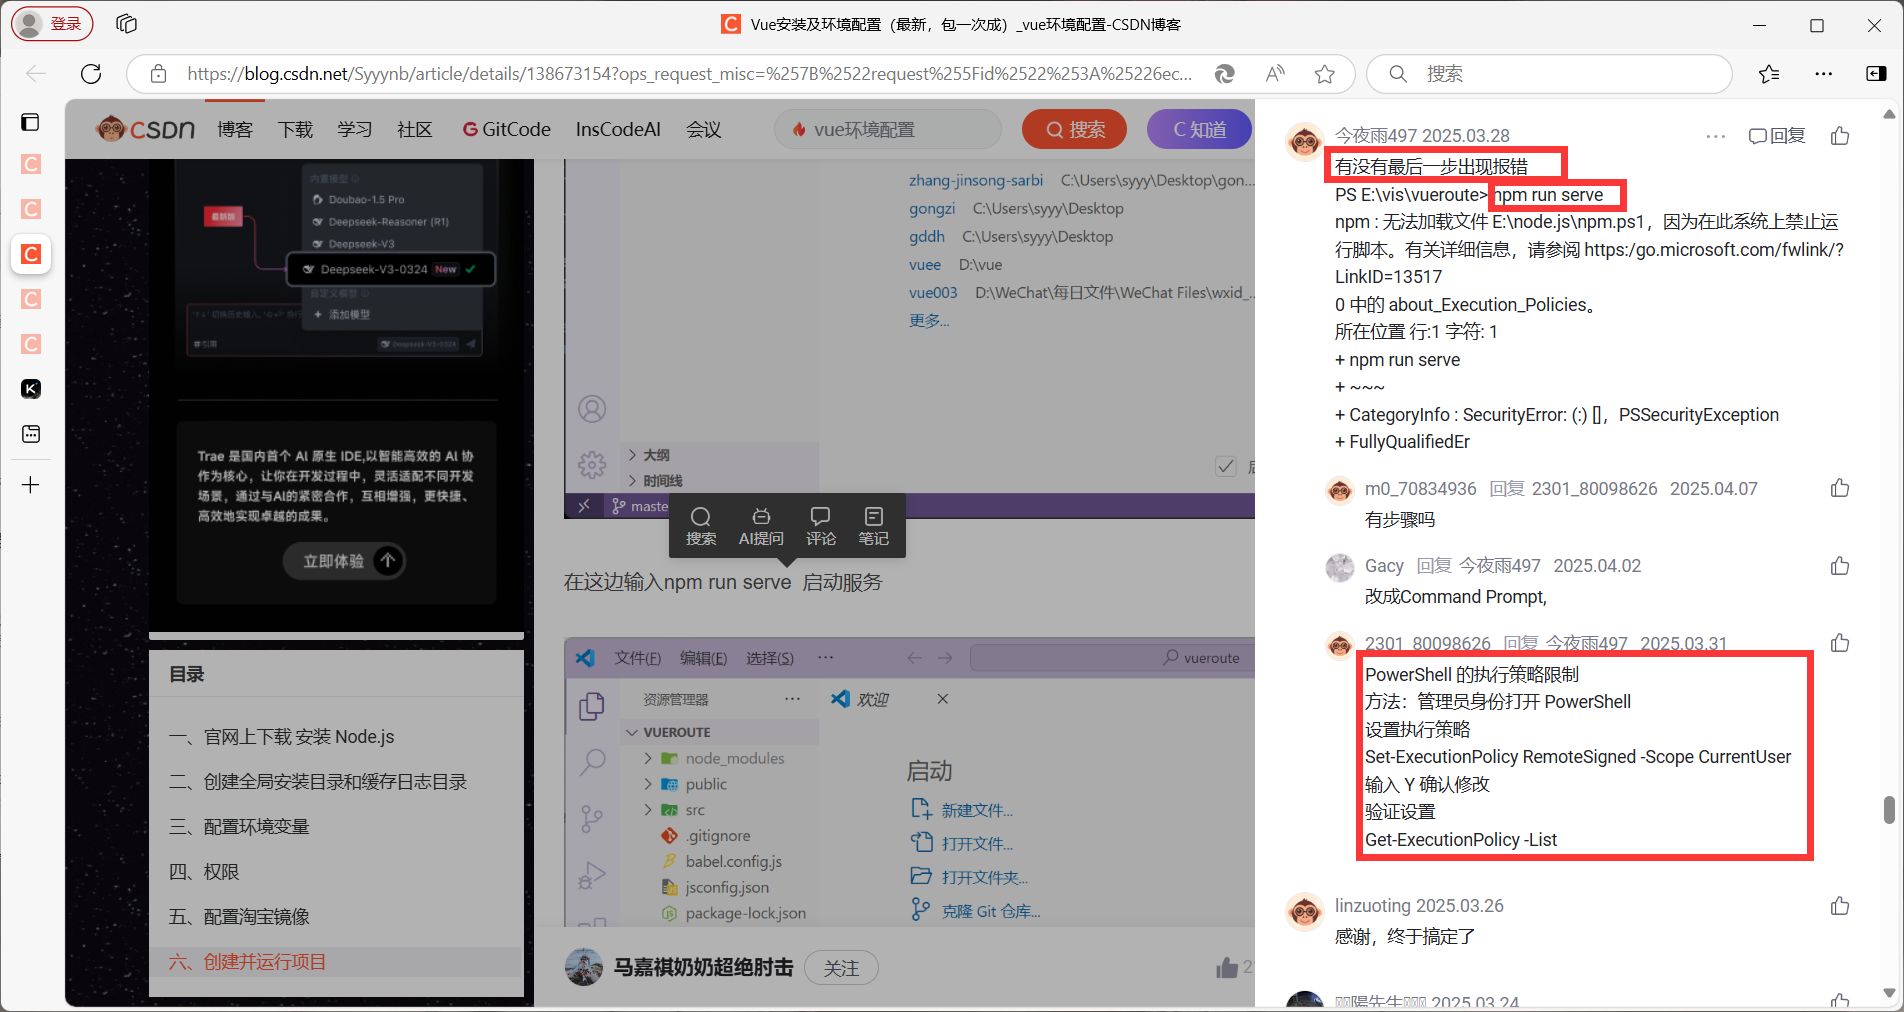
Task: Click the CSDN logo
Action: (x=145, y=129)
